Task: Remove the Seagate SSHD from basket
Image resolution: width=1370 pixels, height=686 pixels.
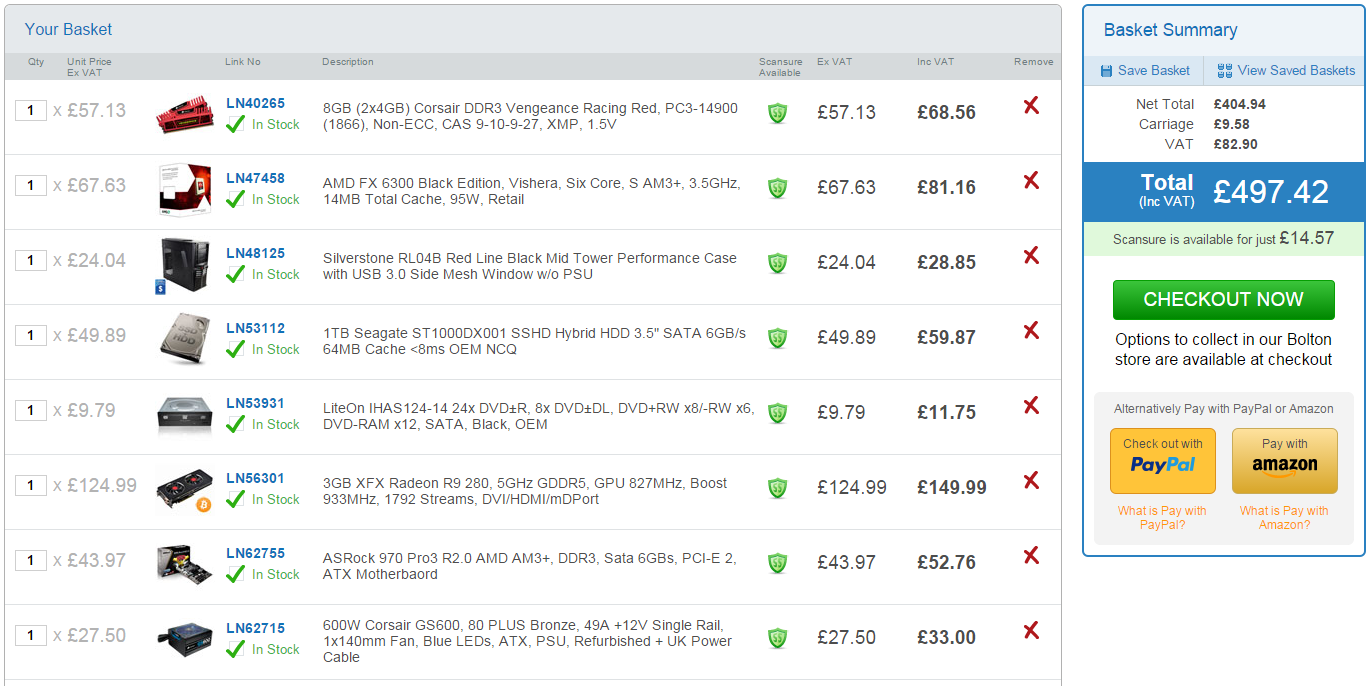Action: click(x=1031, y=330)
